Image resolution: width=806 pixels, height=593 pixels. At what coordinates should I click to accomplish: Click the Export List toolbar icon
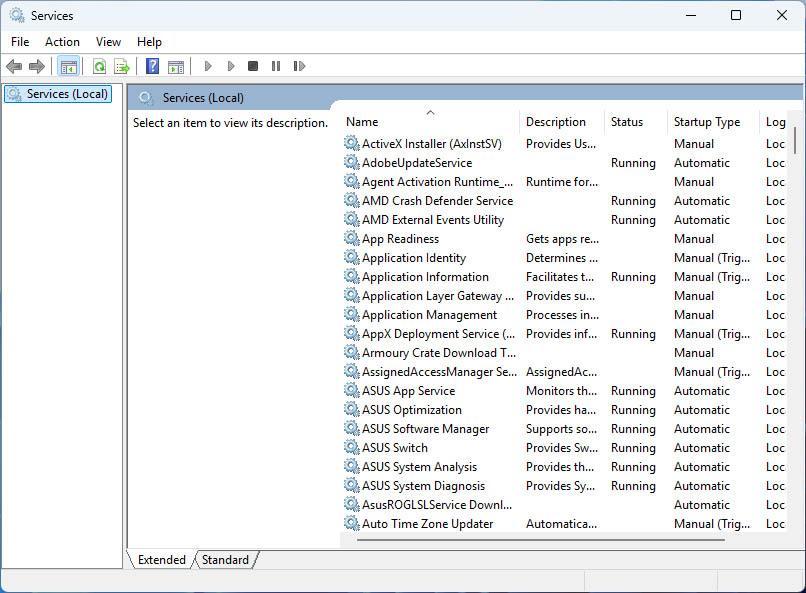click(x=122, y=66)
